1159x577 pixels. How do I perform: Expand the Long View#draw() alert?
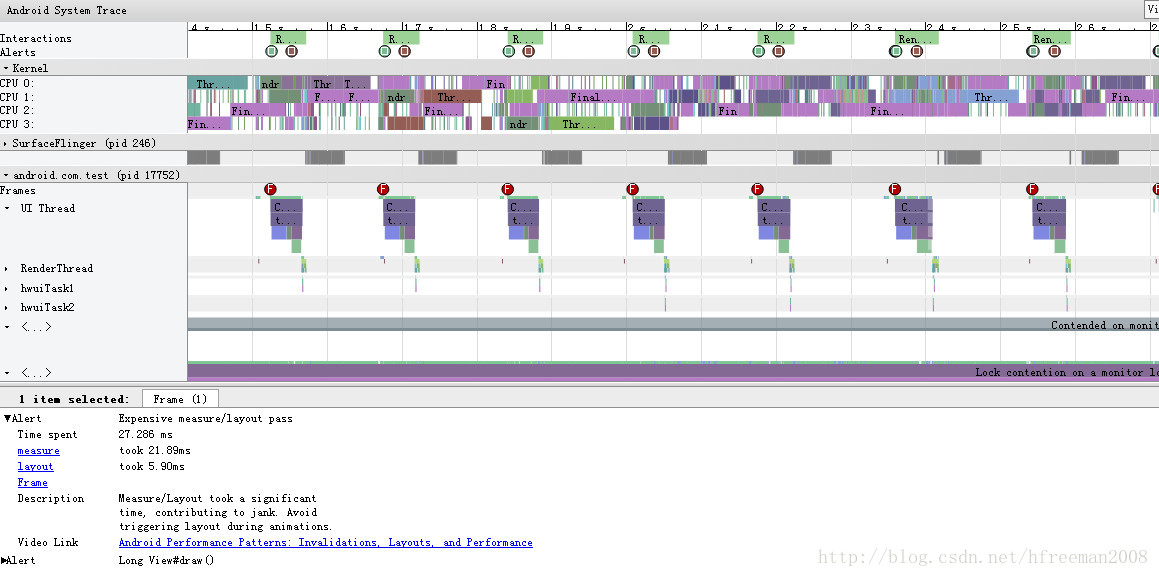click(4, 560)
